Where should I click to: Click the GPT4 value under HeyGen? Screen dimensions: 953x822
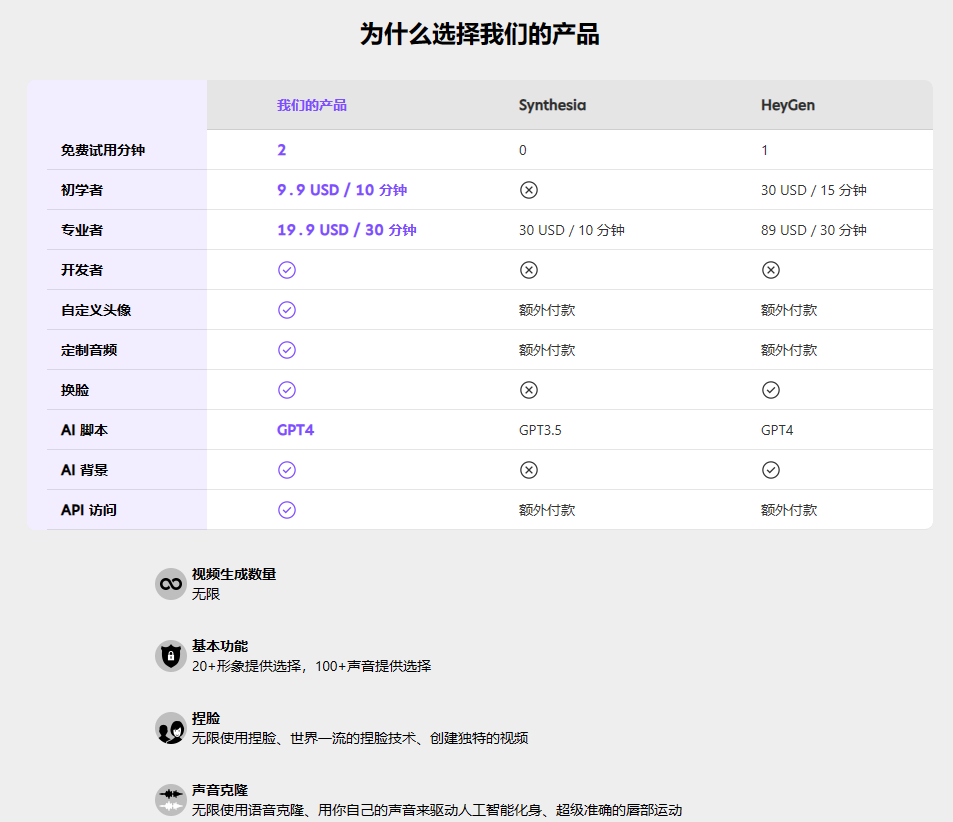pos(777,430)
